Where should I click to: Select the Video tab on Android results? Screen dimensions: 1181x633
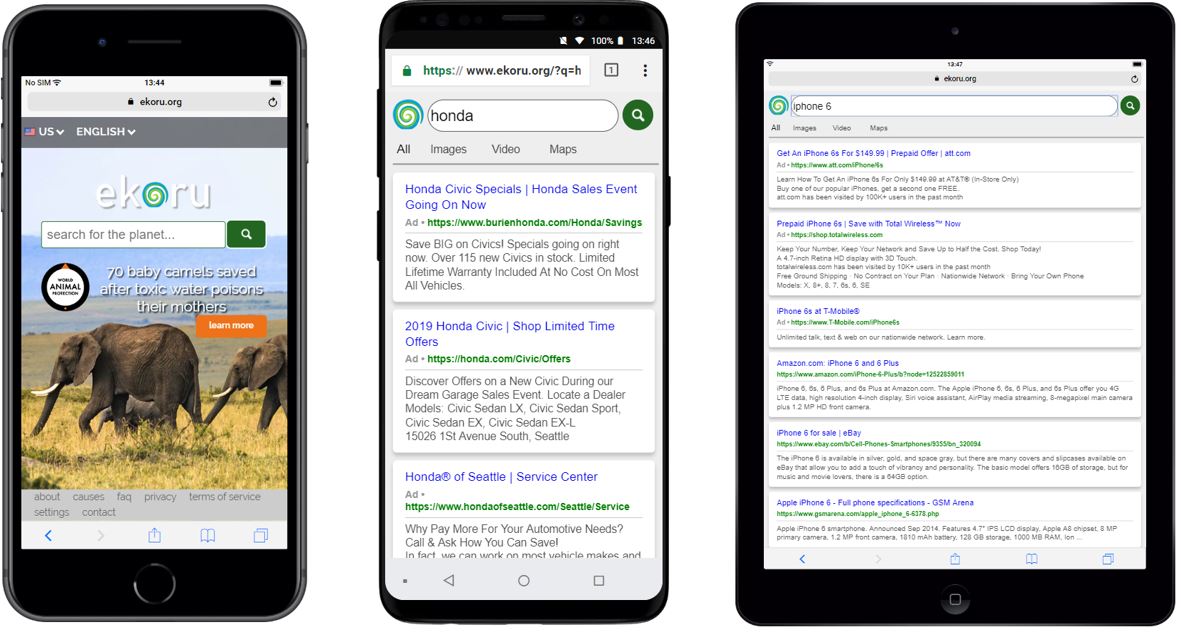[x=505, y=149]
